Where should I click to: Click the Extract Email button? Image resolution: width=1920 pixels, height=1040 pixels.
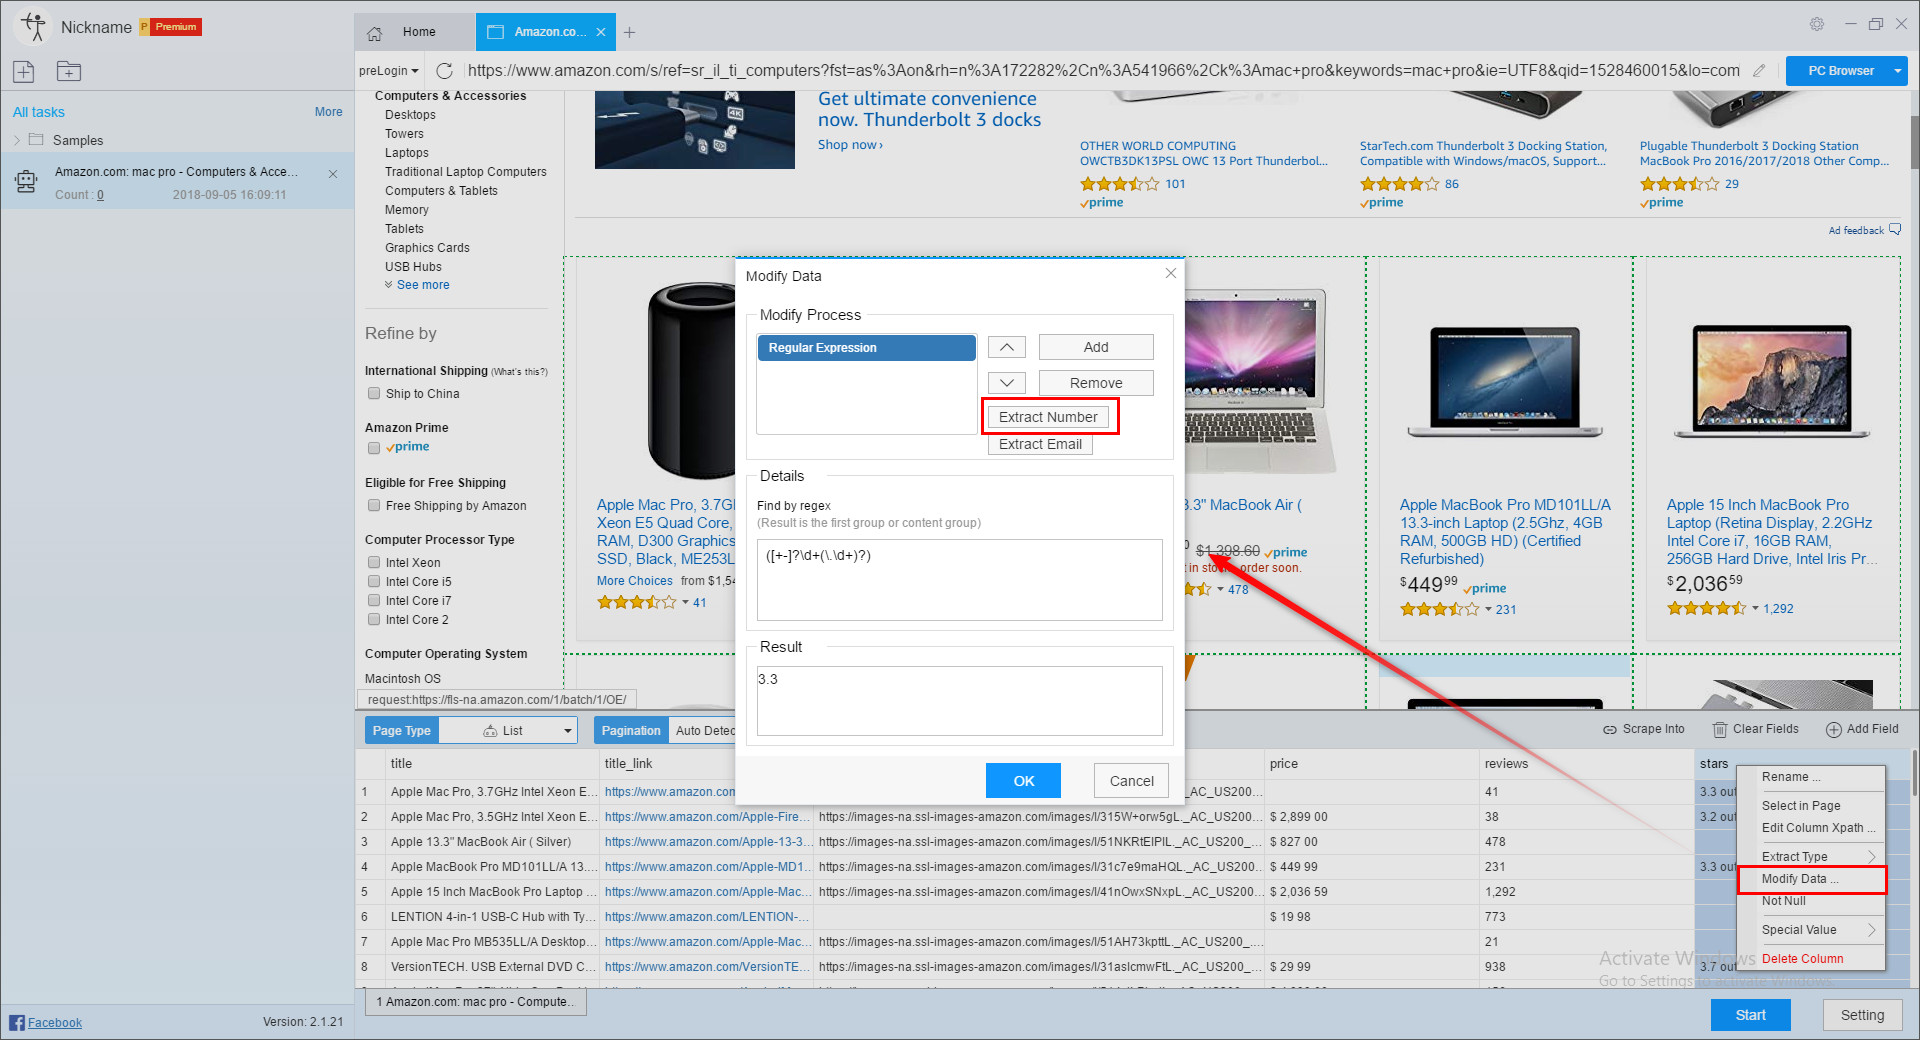point(1040,444)
